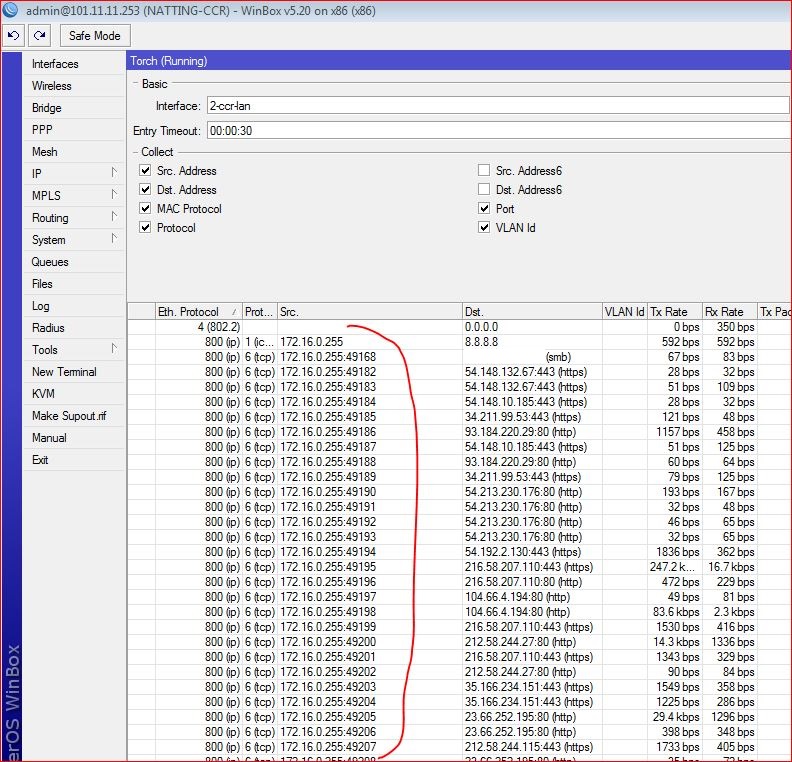792x762 pixels.
Task: Sort by Tx Rate column header
Action: 674,312
